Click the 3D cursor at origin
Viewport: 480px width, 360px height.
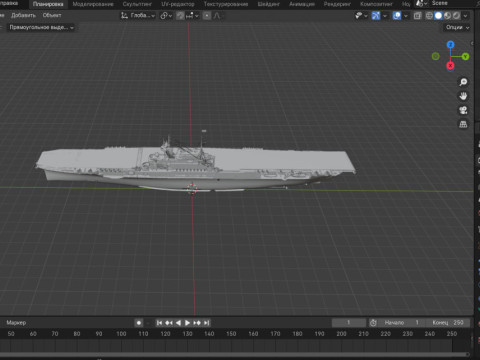coord(192,189)
